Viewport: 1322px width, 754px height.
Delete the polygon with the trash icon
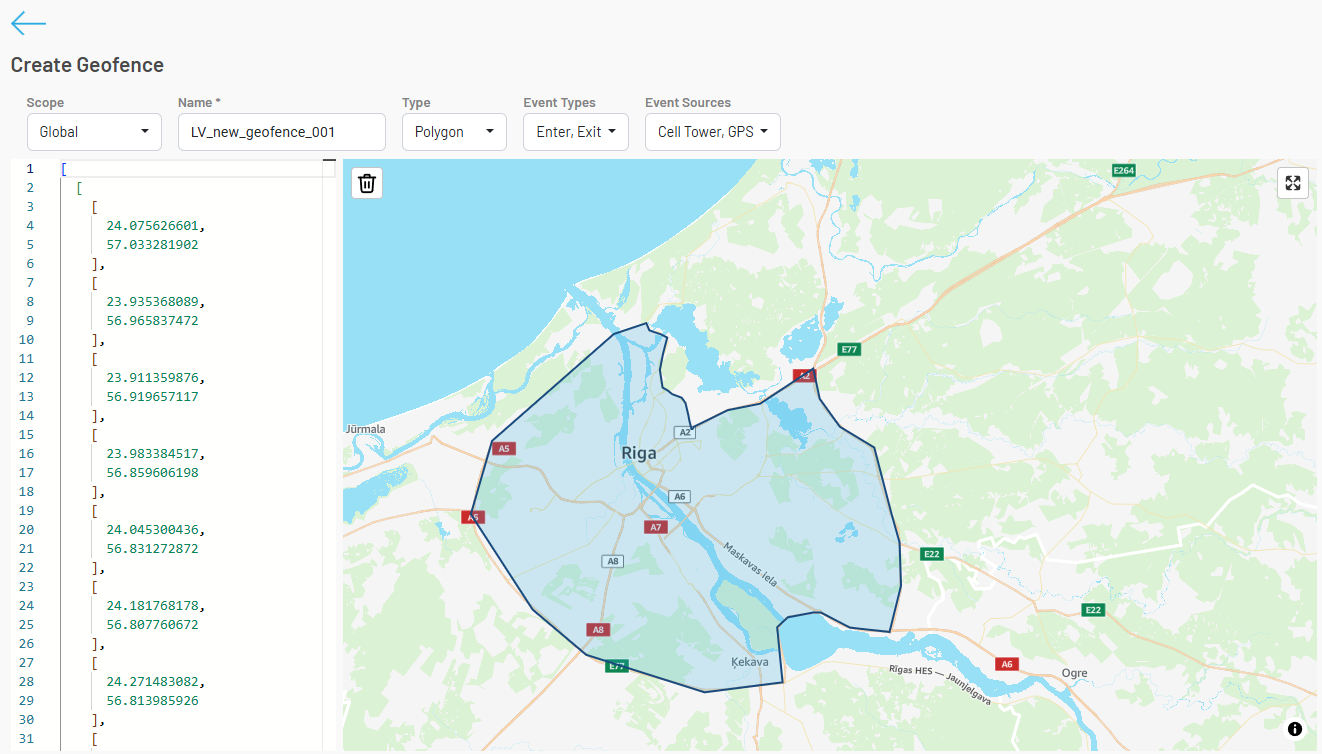(x=367, y=183)
